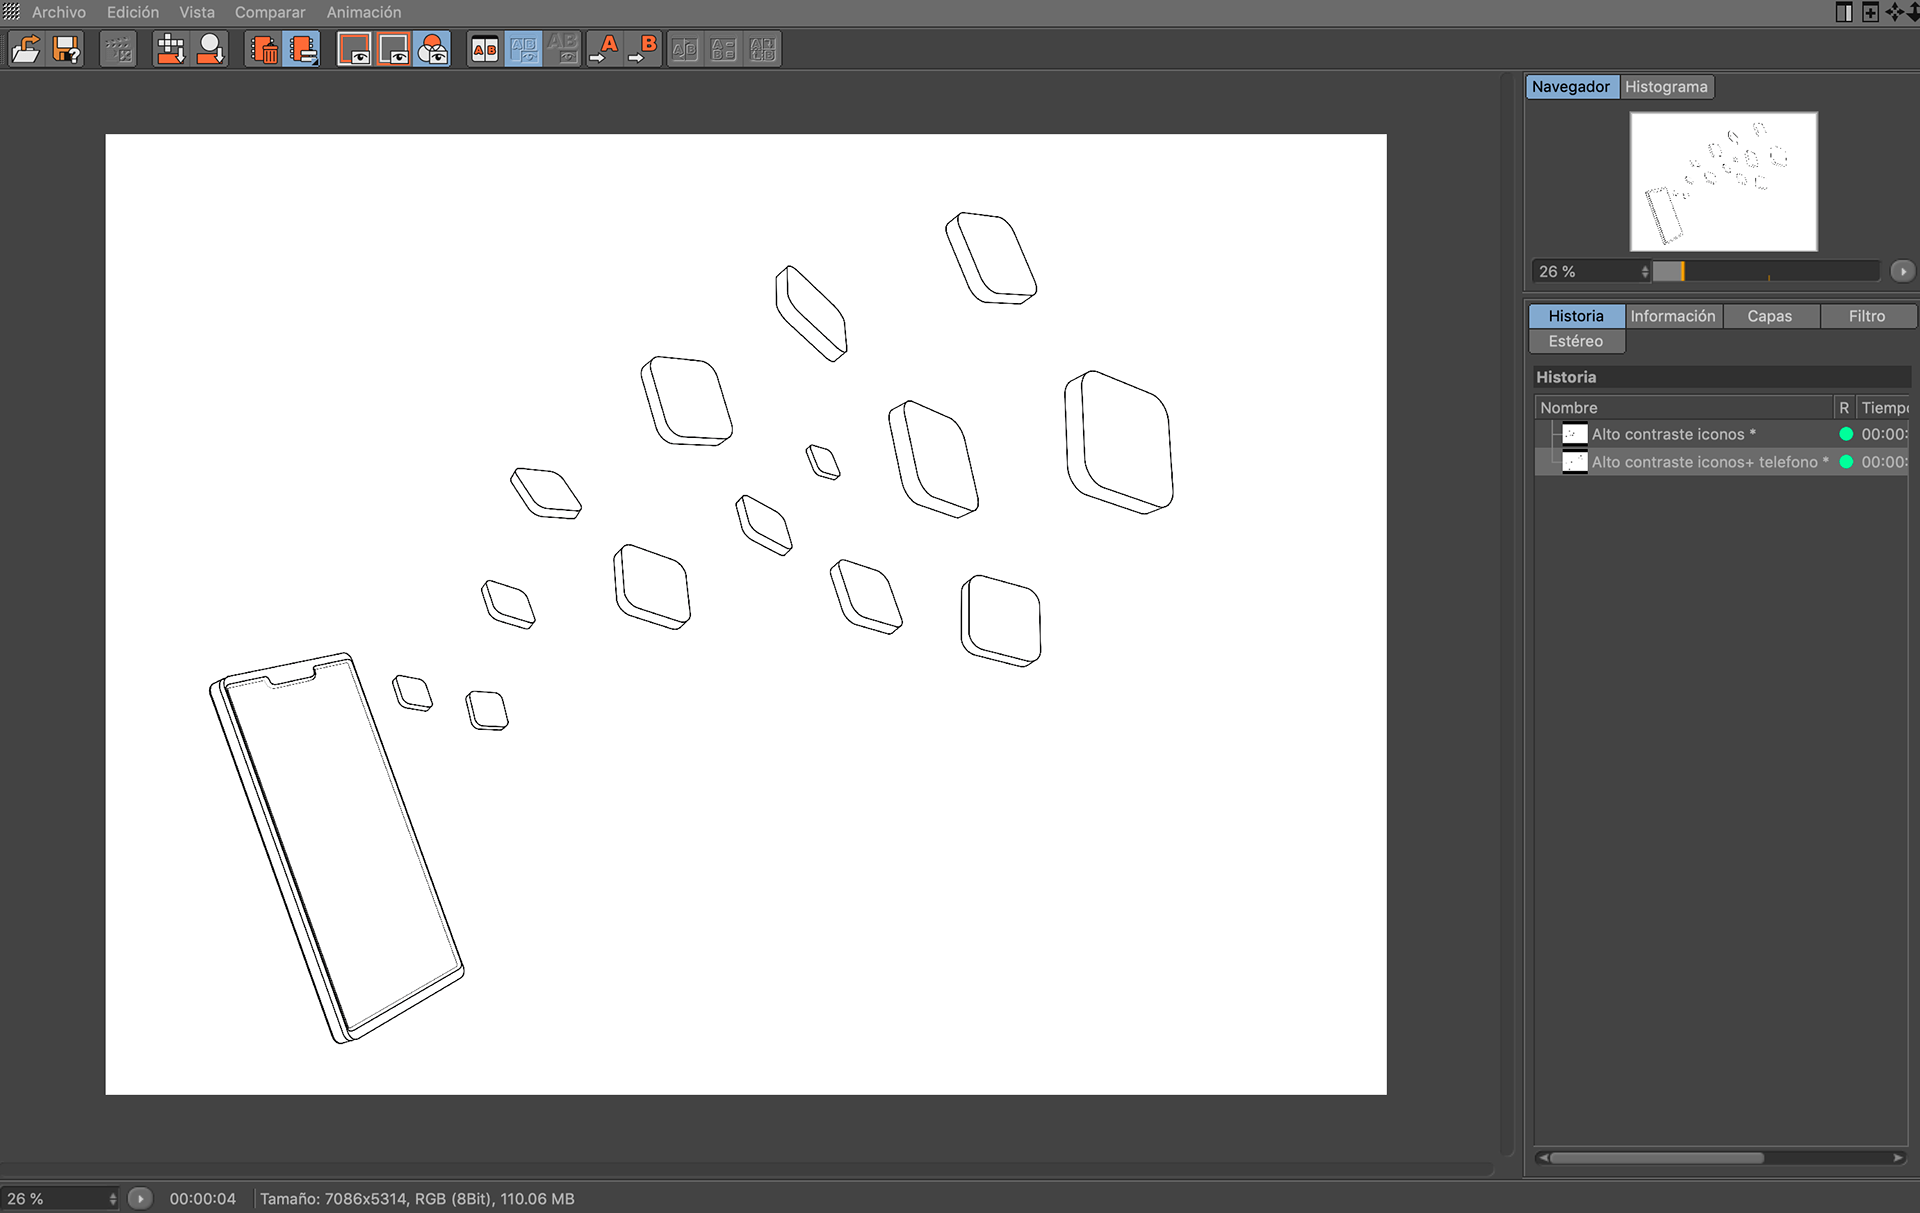Click the color channels eye icon
Screen dimensions: 1920x1213
coord(433,49)
